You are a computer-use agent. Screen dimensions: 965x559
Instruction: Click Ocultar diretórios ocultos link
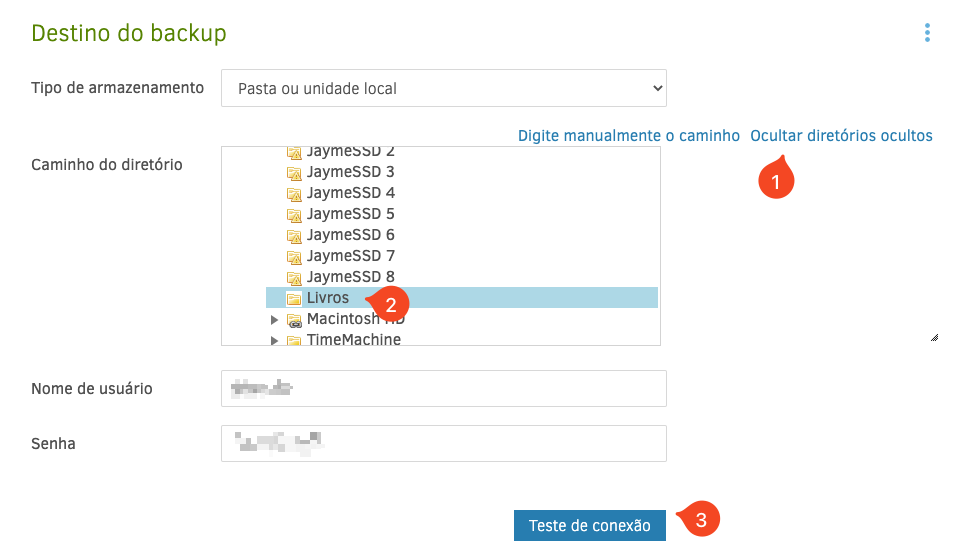(x=841, y=136)
